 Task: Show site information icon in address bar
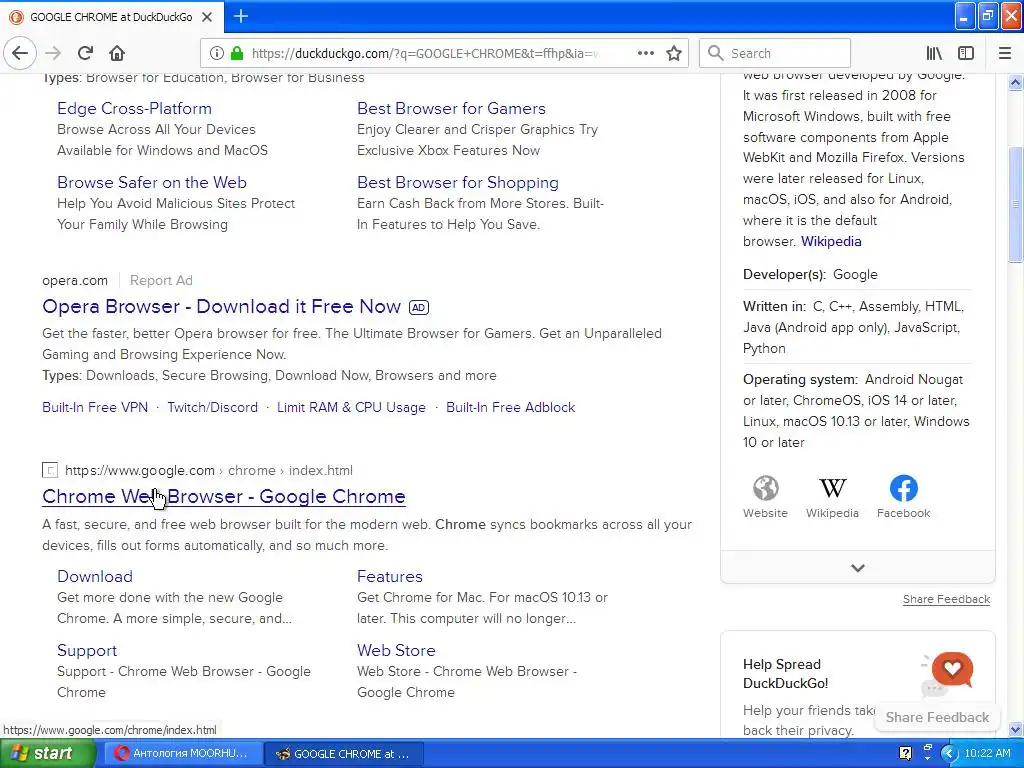(x=217, y=53)
